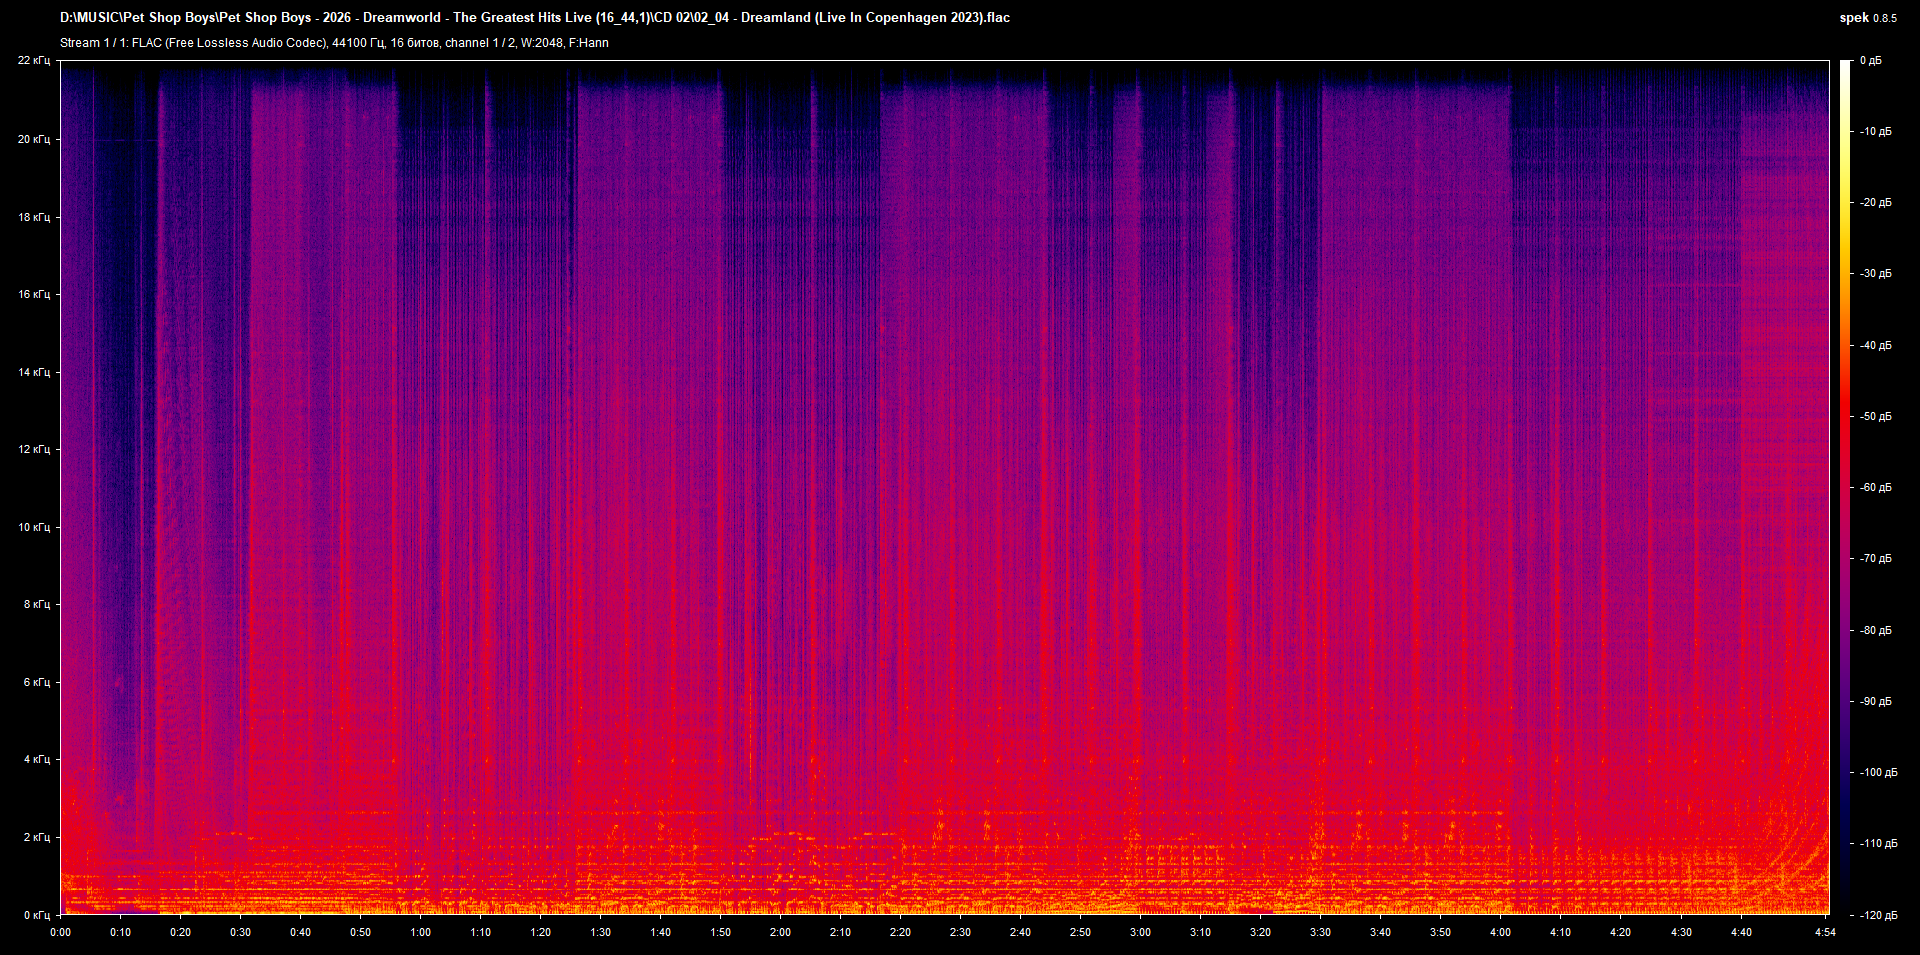Click the 10 кГц frequency axis label
This screenshot has width=1920, height=955.
[36, 525]
